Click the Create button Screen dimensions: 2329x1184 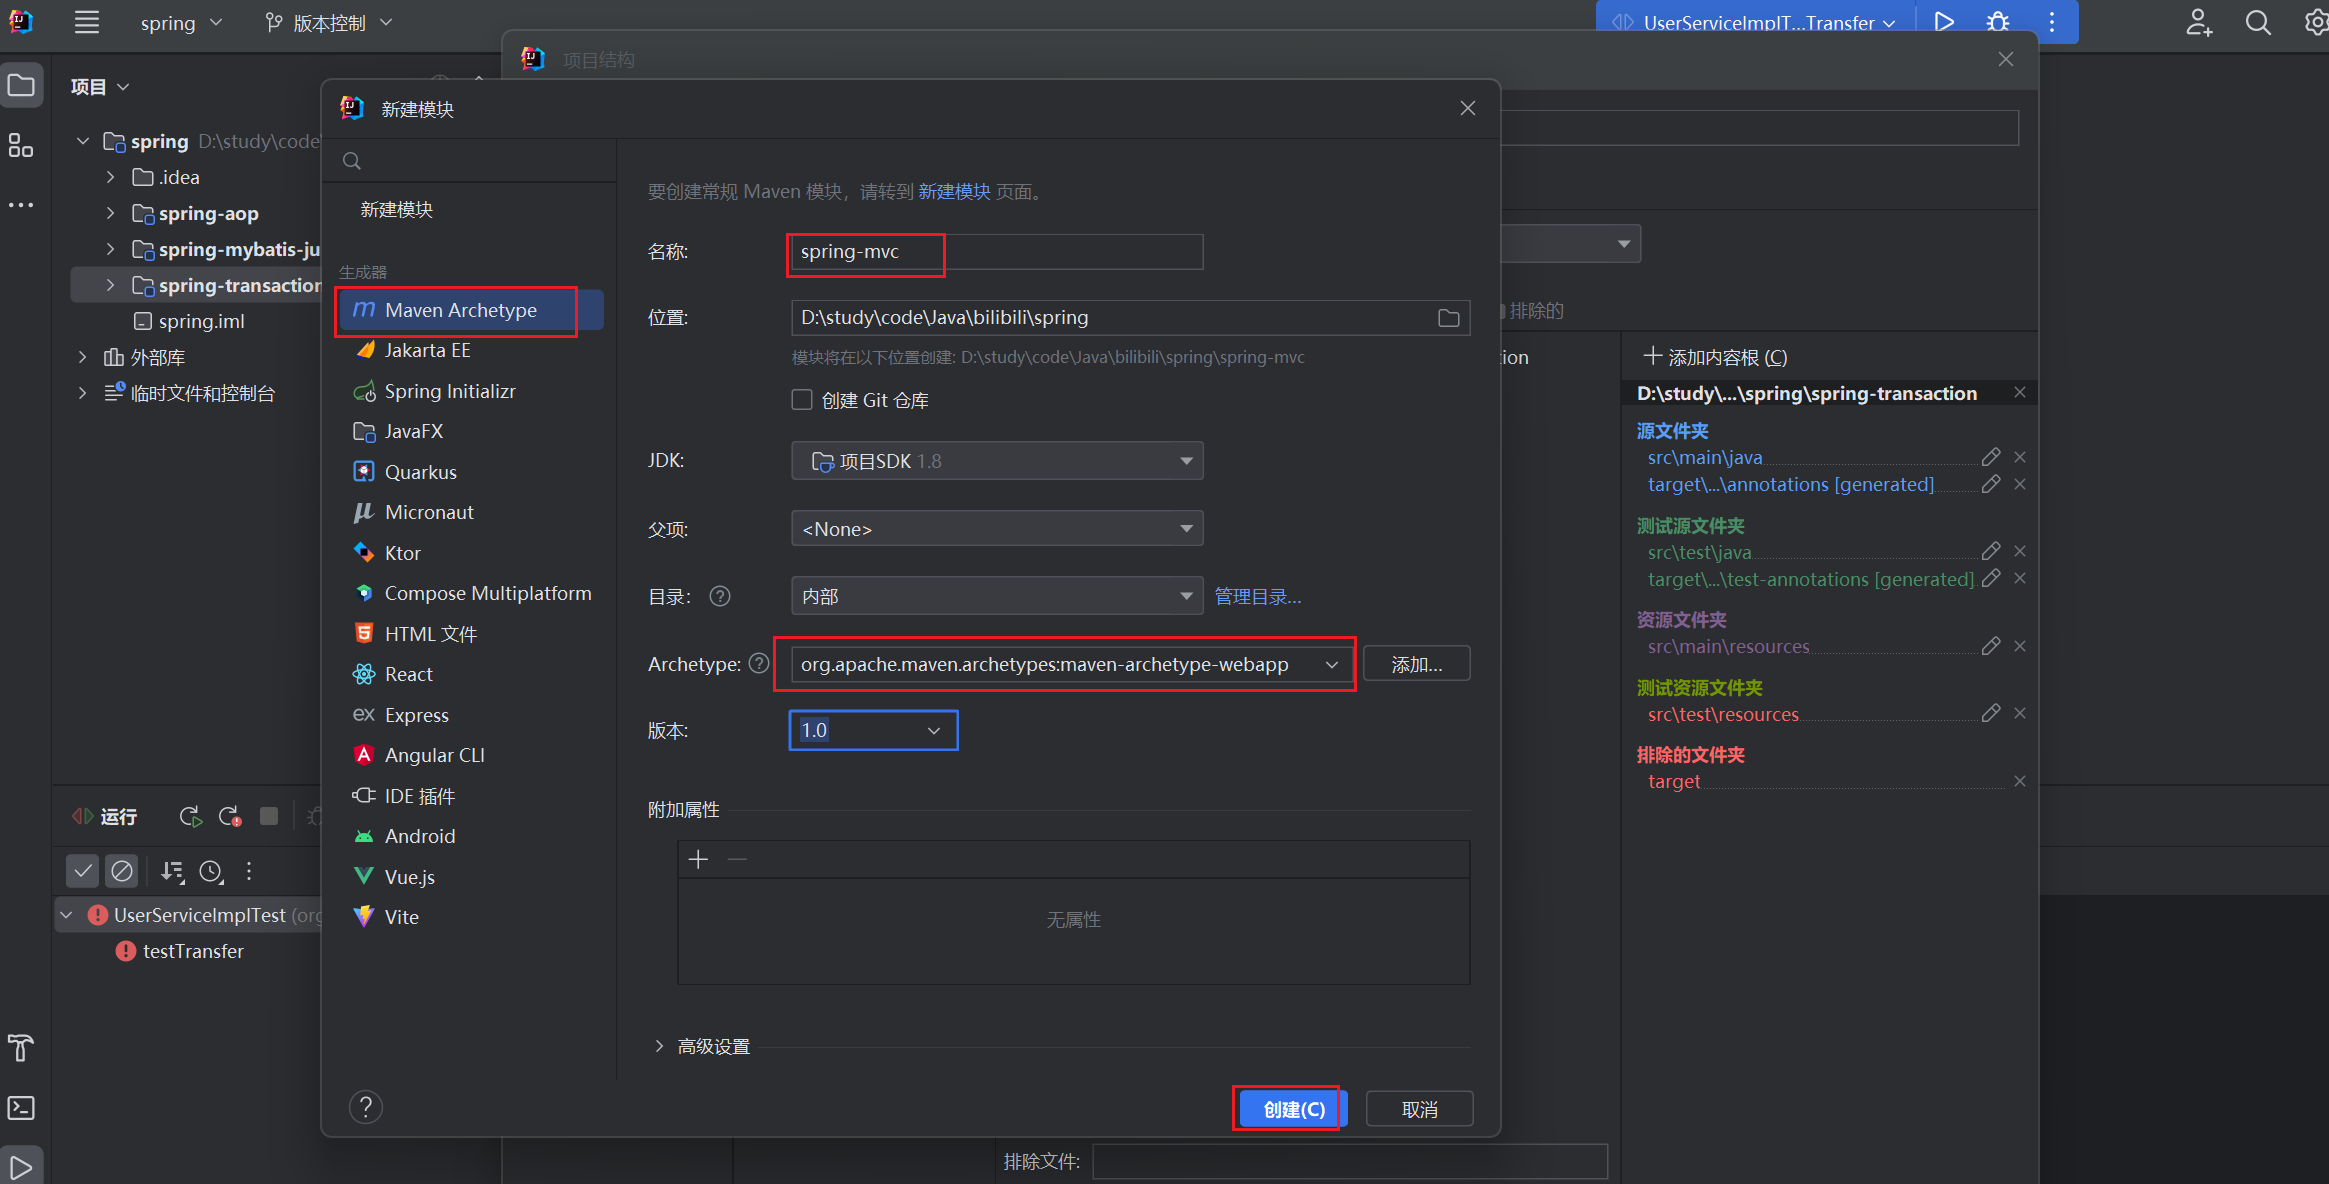pyautogui.click(x=1293, y=1109)
